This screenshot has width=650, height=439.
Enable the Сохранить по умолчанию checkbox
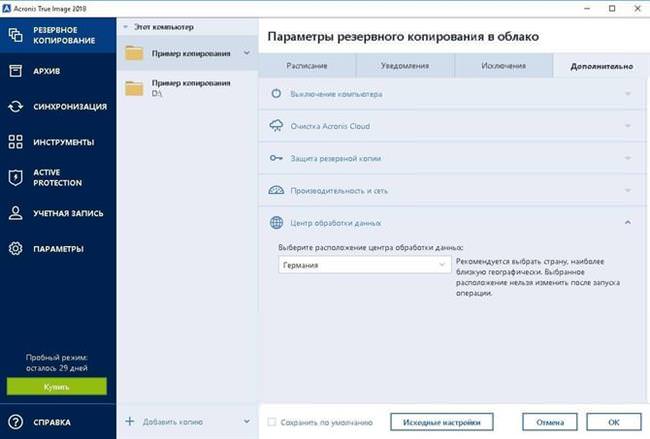272,422
